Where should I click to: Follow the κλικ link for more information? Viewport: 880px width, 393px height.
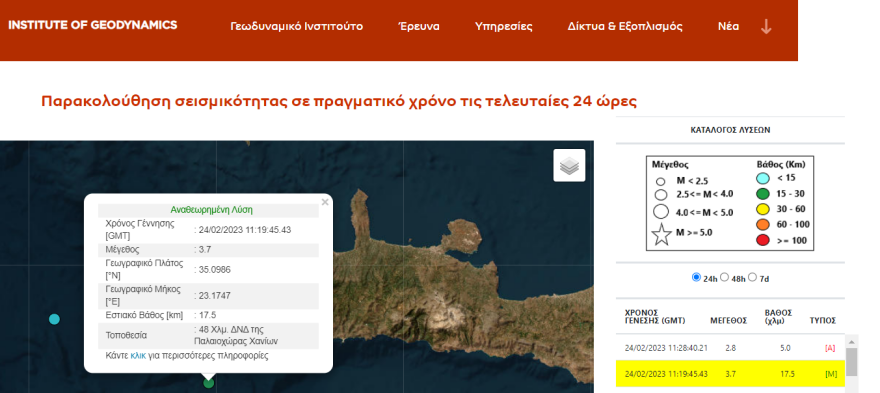point(138,355)
